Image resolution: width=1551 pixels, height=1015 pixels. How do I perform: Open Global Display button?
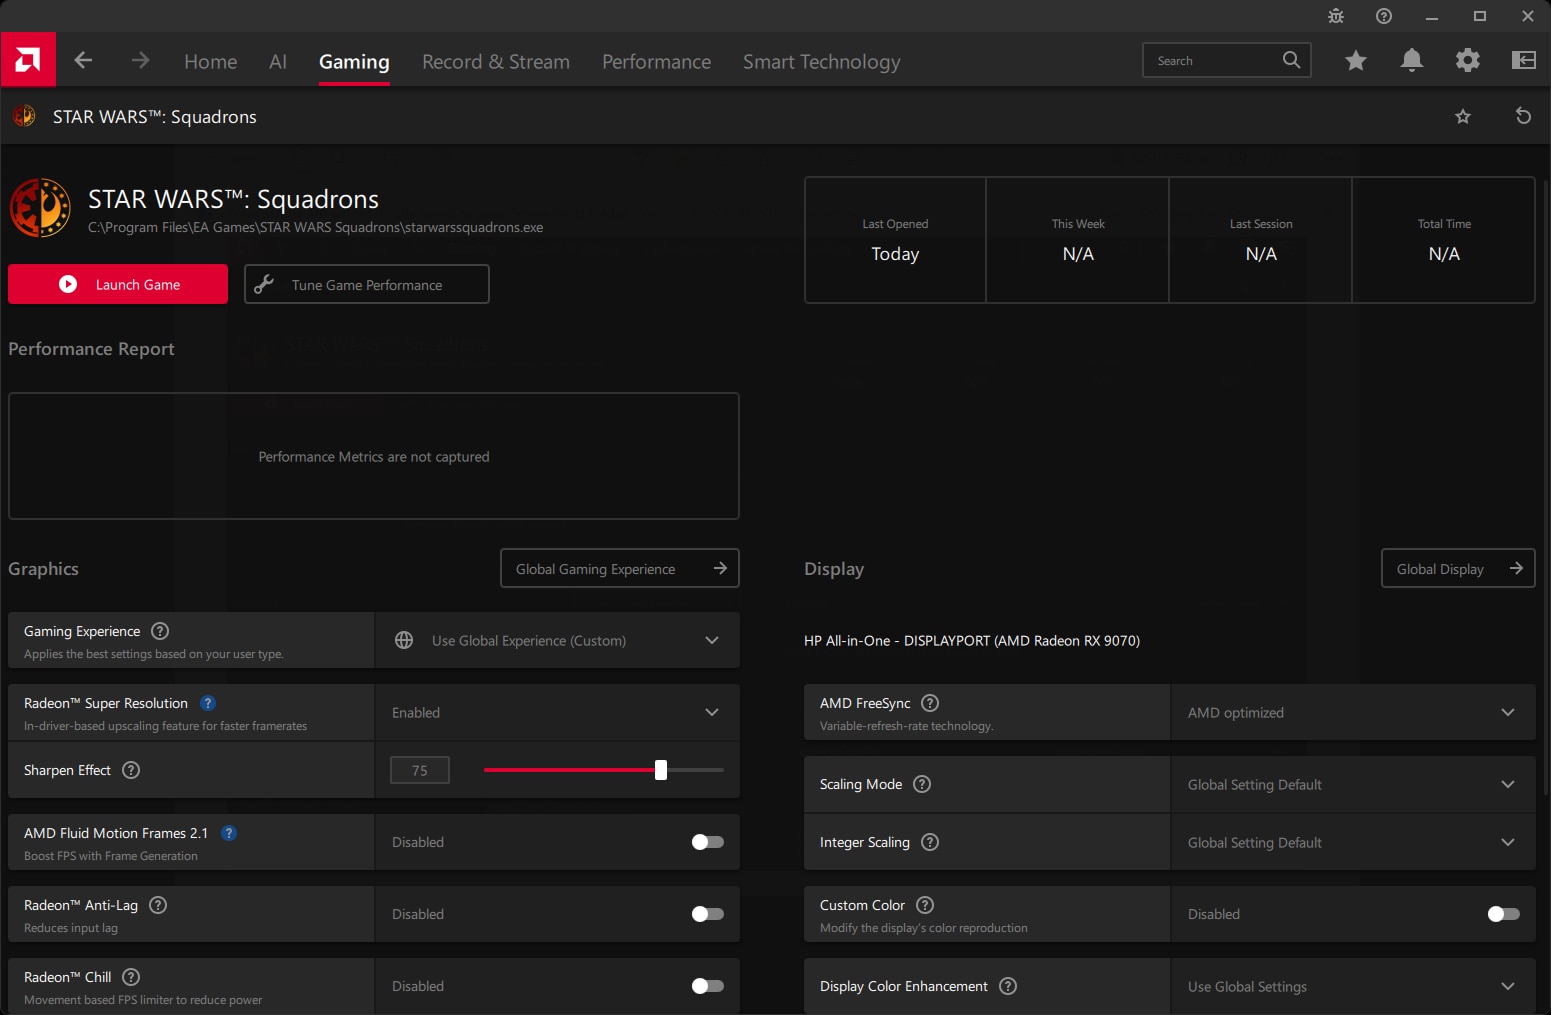(x=1458, y=568)
